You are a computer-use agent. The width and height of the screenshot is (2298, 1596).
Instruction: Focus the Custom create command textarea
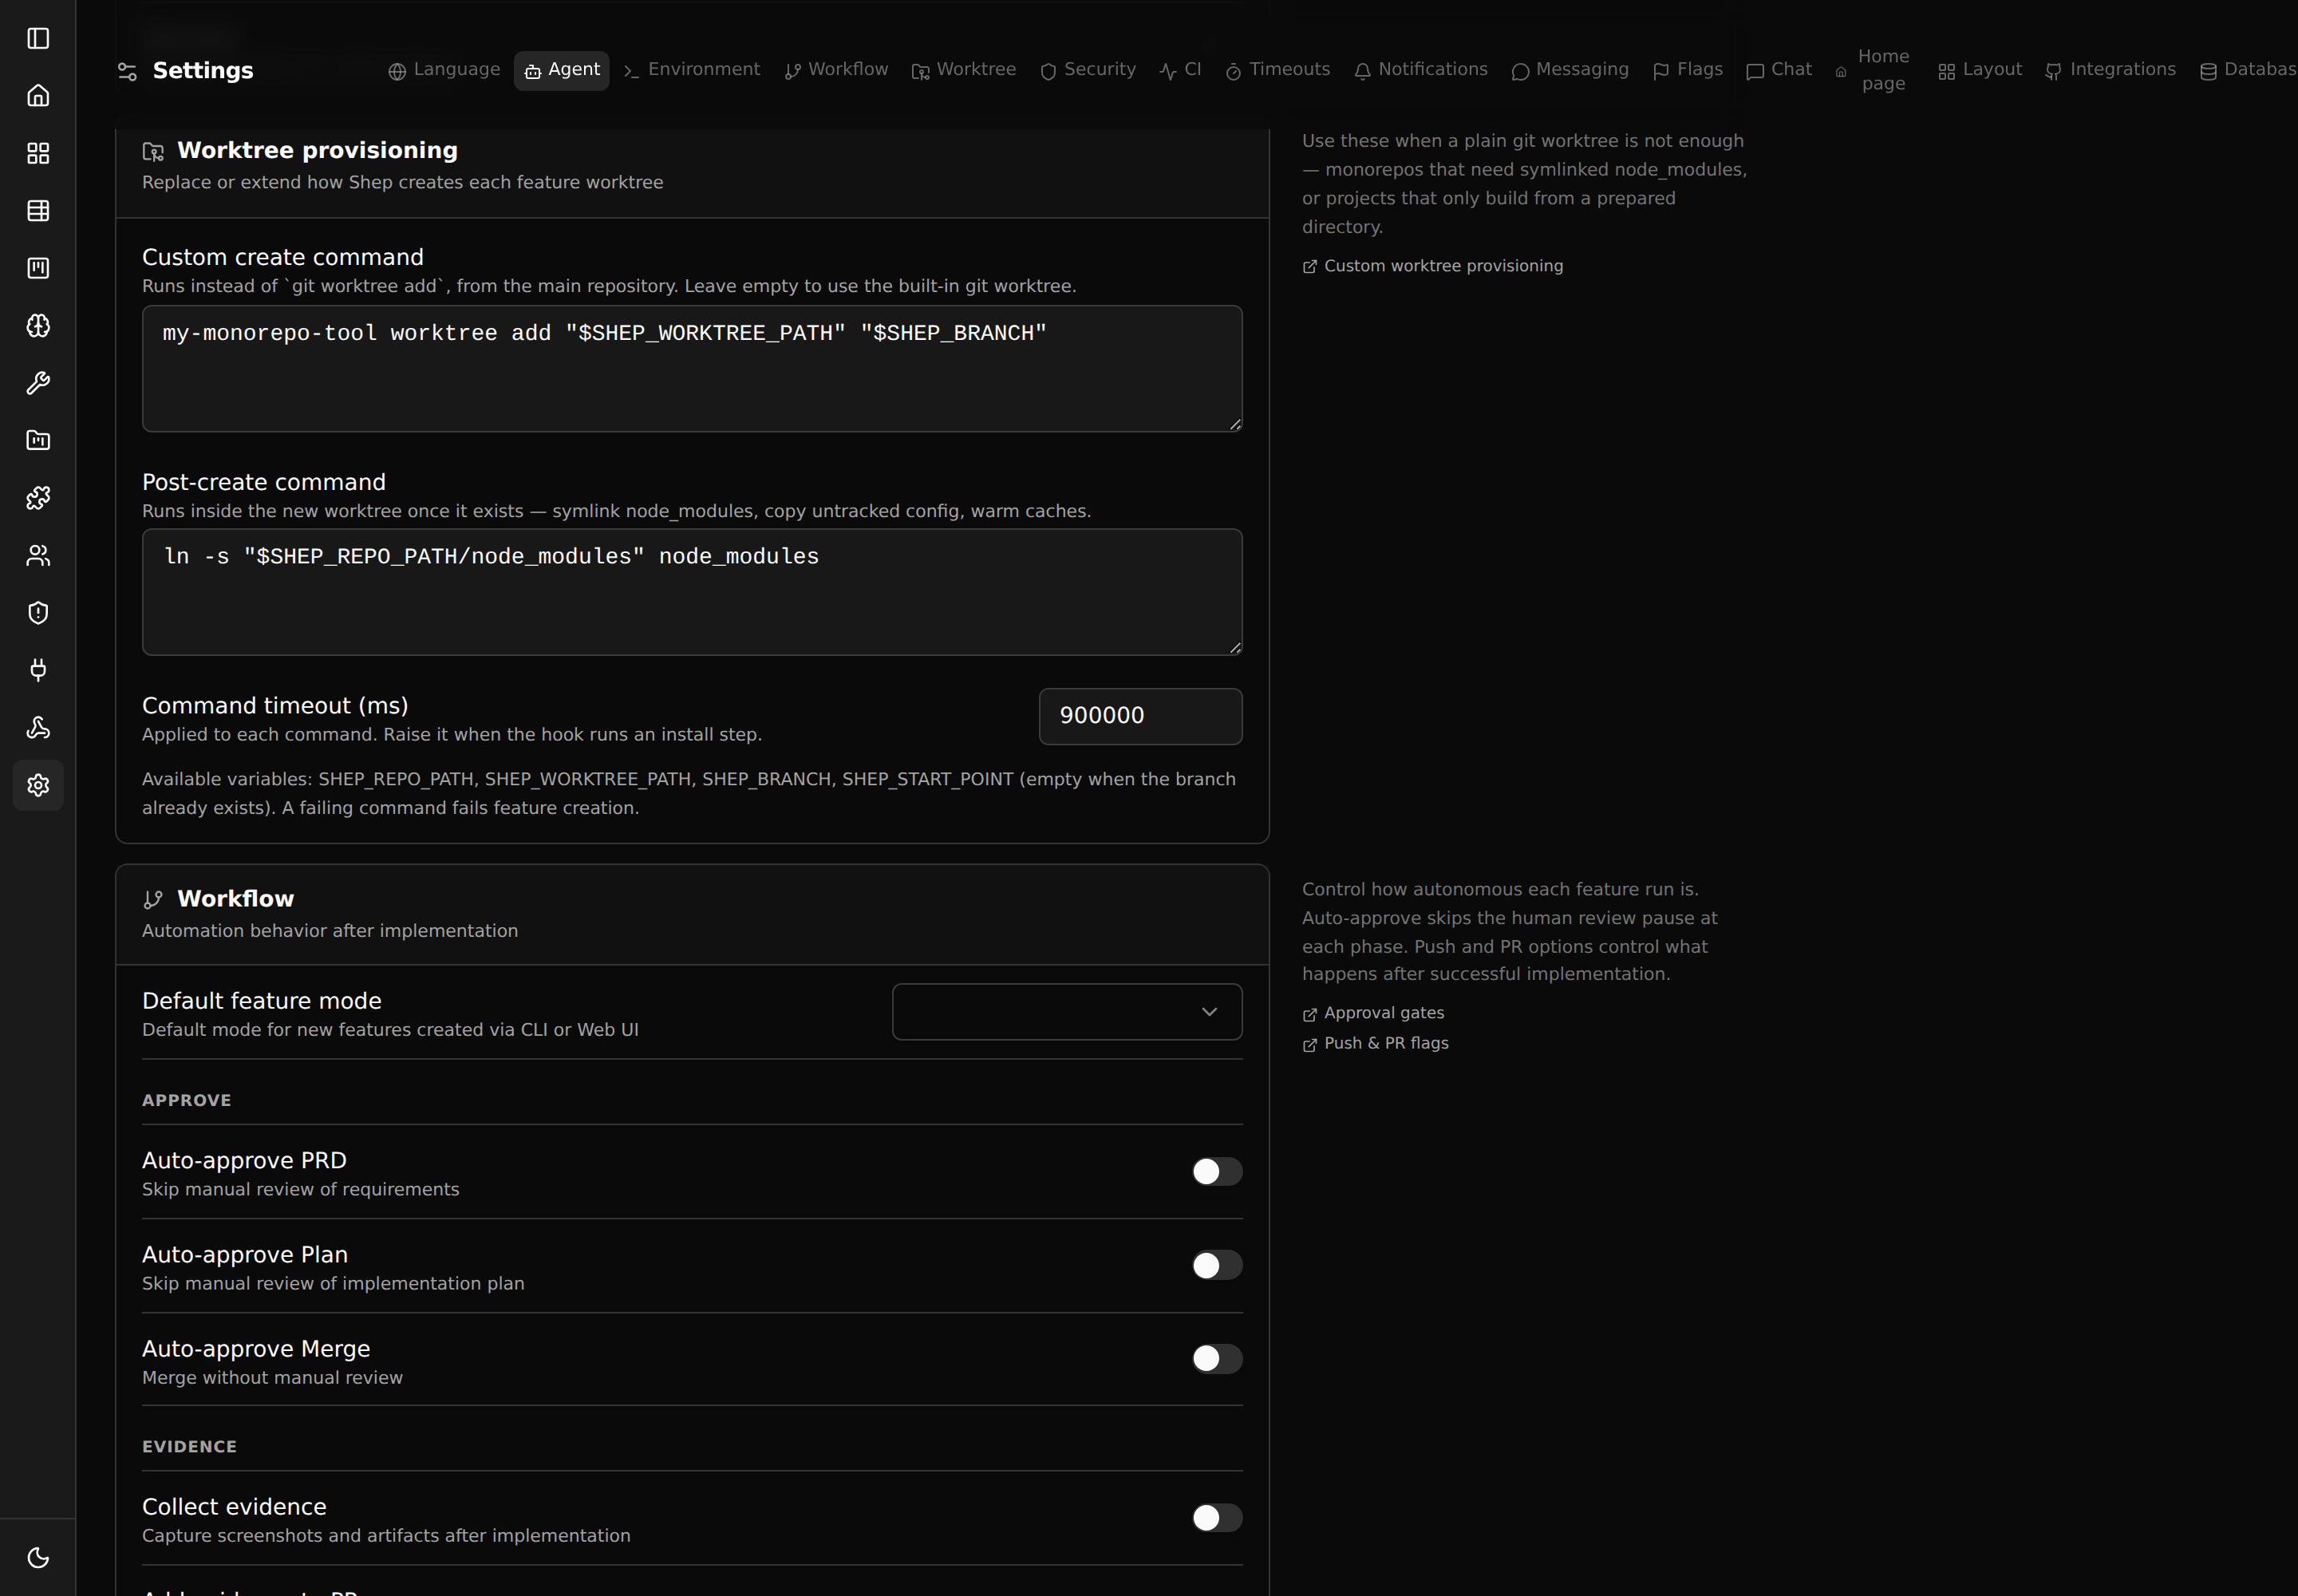coord(692,369)
